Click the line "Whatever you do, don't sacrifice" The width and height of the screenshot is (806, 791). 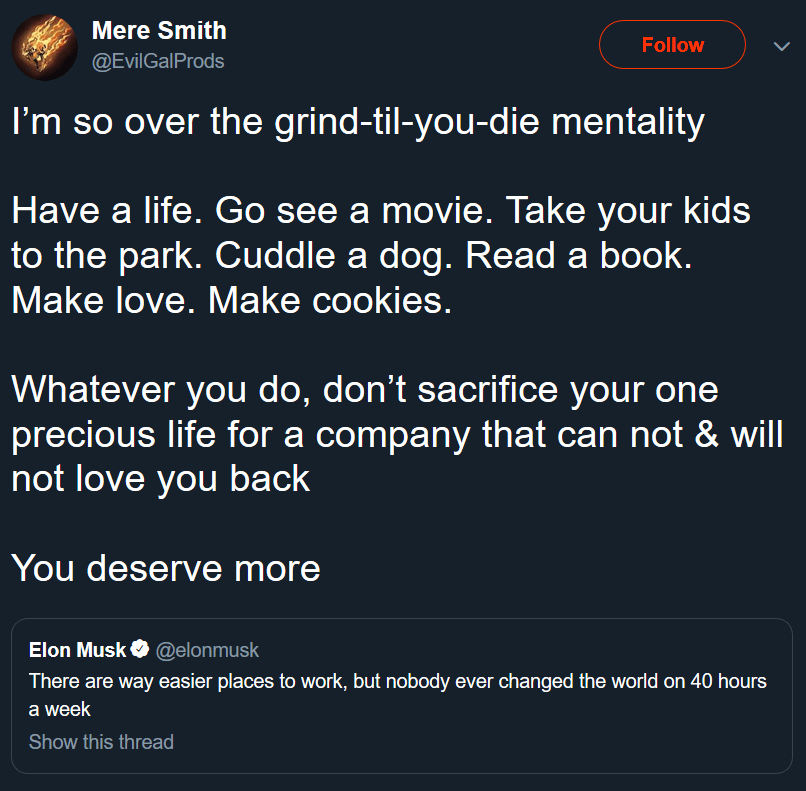(x=364, y=388)
